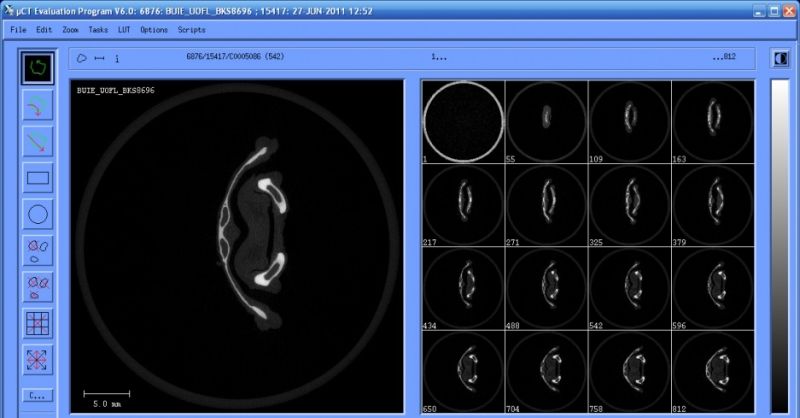Viewport: 800px width, 418px height.
Task: Adjust the grayscale gradient LUT bar
Action: click(780, 245)
